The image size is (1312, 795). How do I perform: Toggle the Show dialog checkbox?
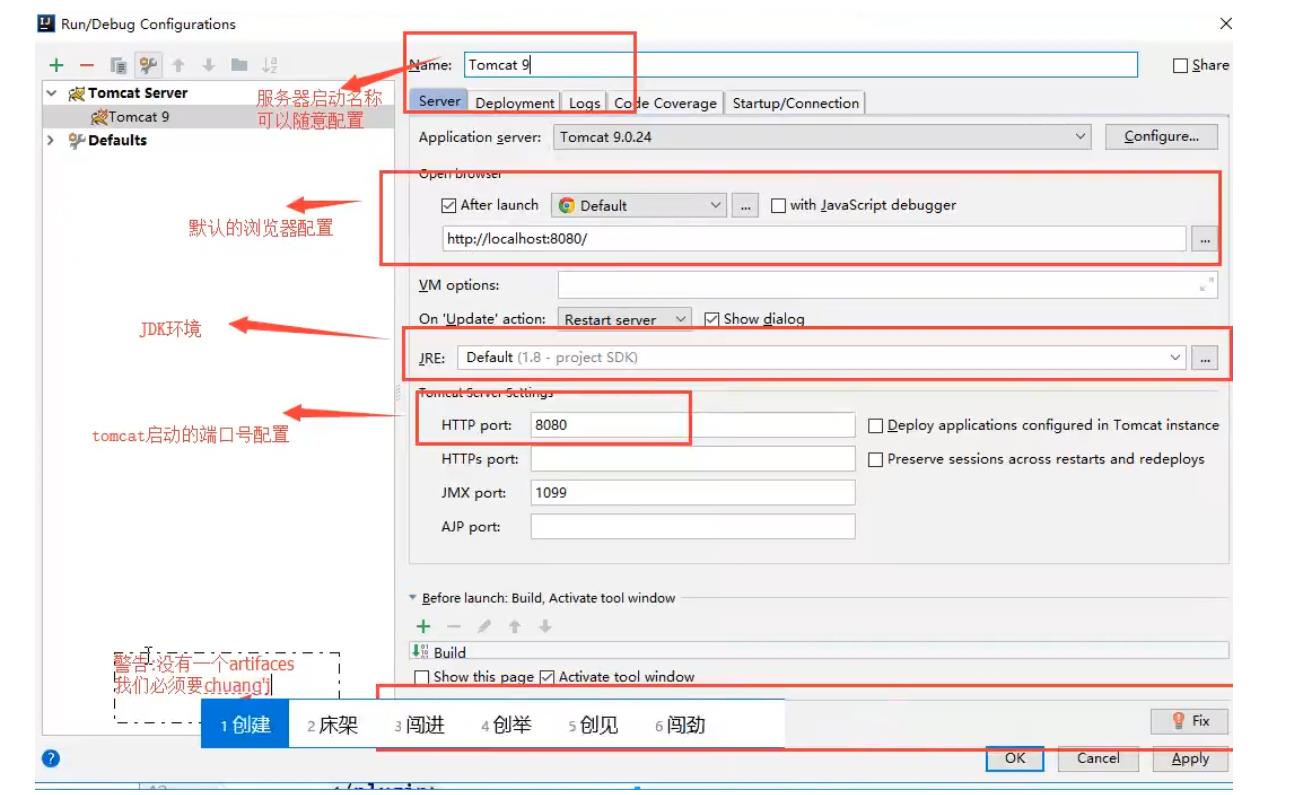click(712, 319)
